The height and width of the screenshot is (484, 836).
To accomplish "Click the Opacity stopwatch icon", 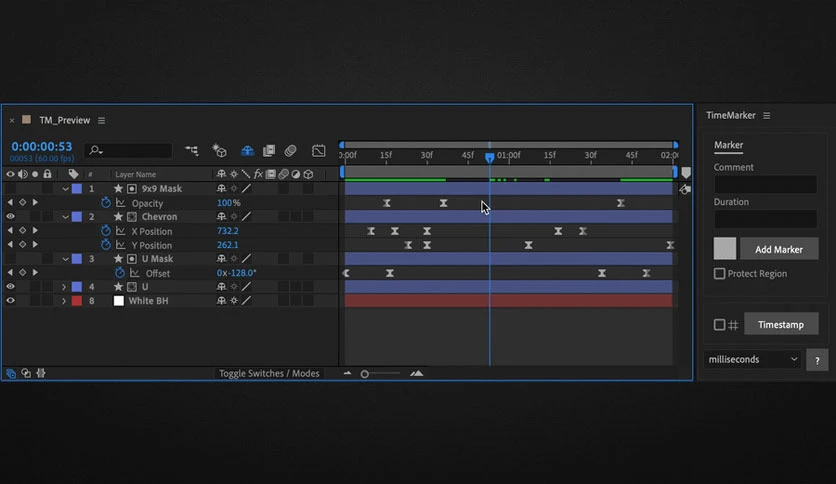I will (x=106, y=203).
